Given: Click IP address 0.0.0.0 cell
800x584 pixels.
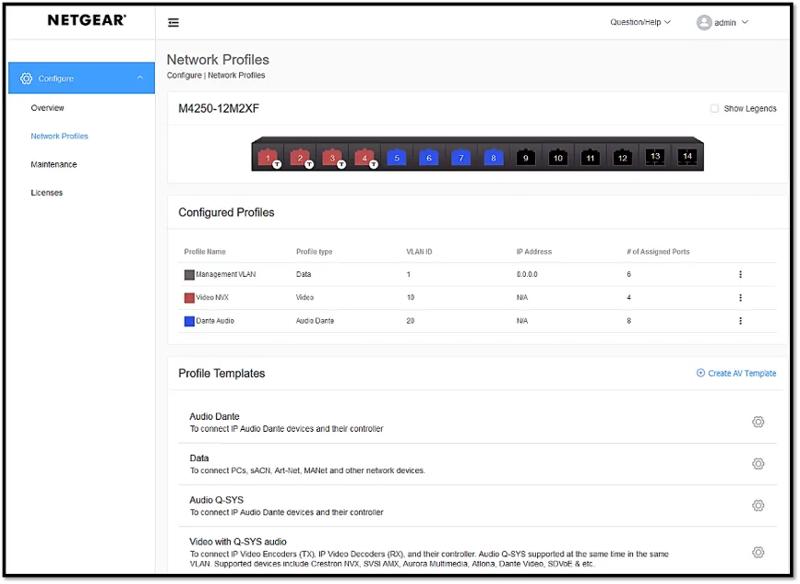Looking at the screenshot, I should 527,274.
